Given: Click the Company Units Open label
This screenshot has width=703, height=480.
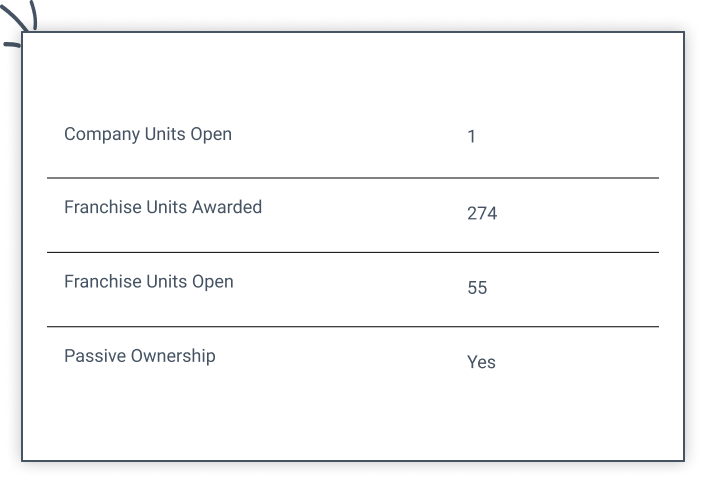Looking at the screenshot, I should click(148, 134).
